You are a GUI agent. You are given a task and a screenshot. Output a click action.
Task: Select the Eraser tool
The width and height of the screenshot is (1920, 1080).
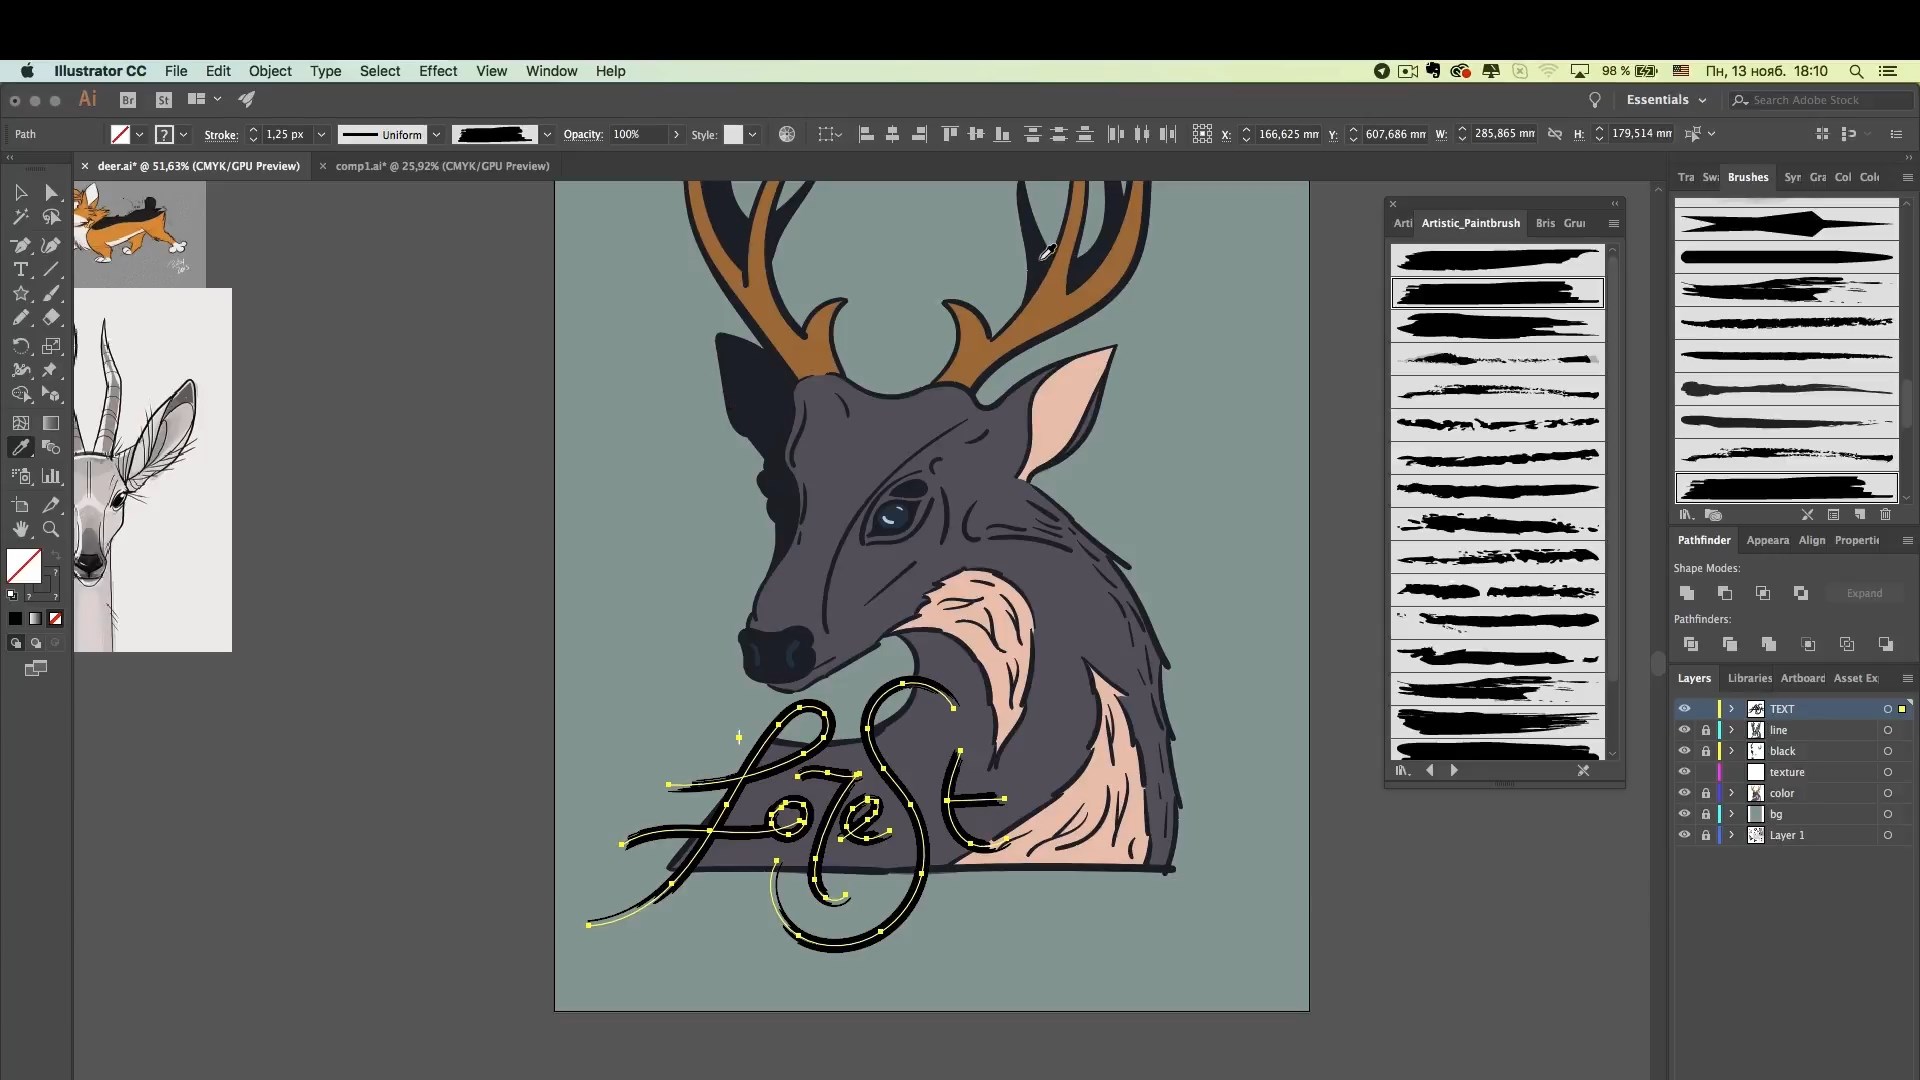pos(51,318)
